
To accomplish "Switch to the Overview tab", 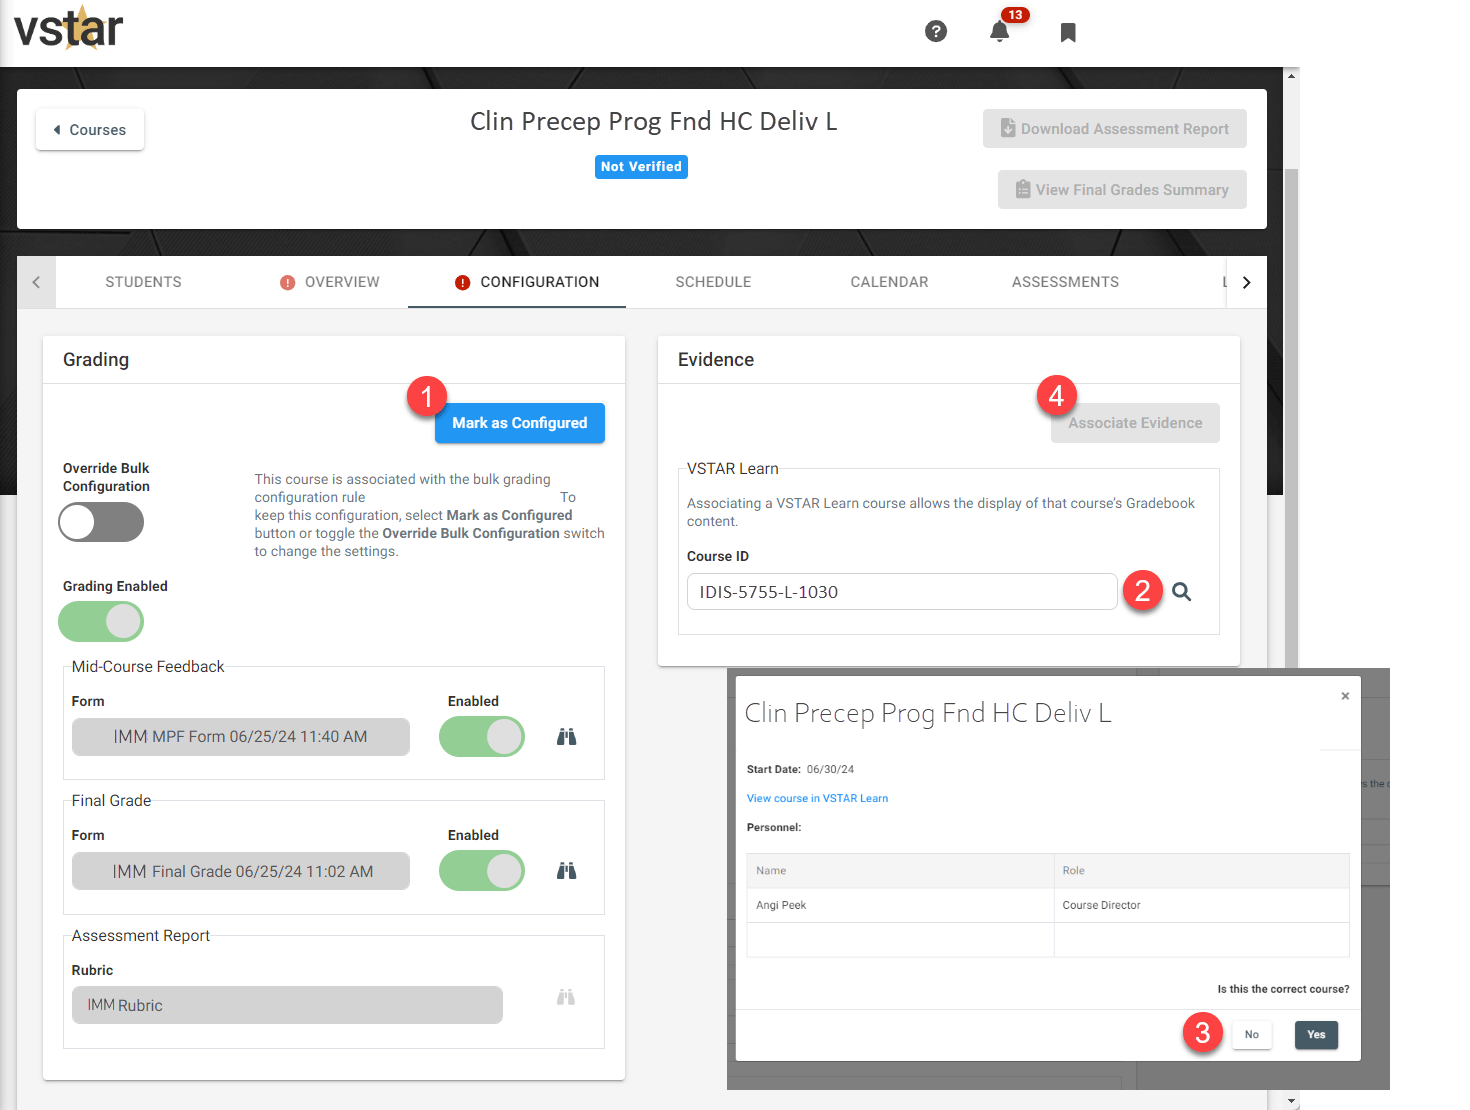I will 330,282.
